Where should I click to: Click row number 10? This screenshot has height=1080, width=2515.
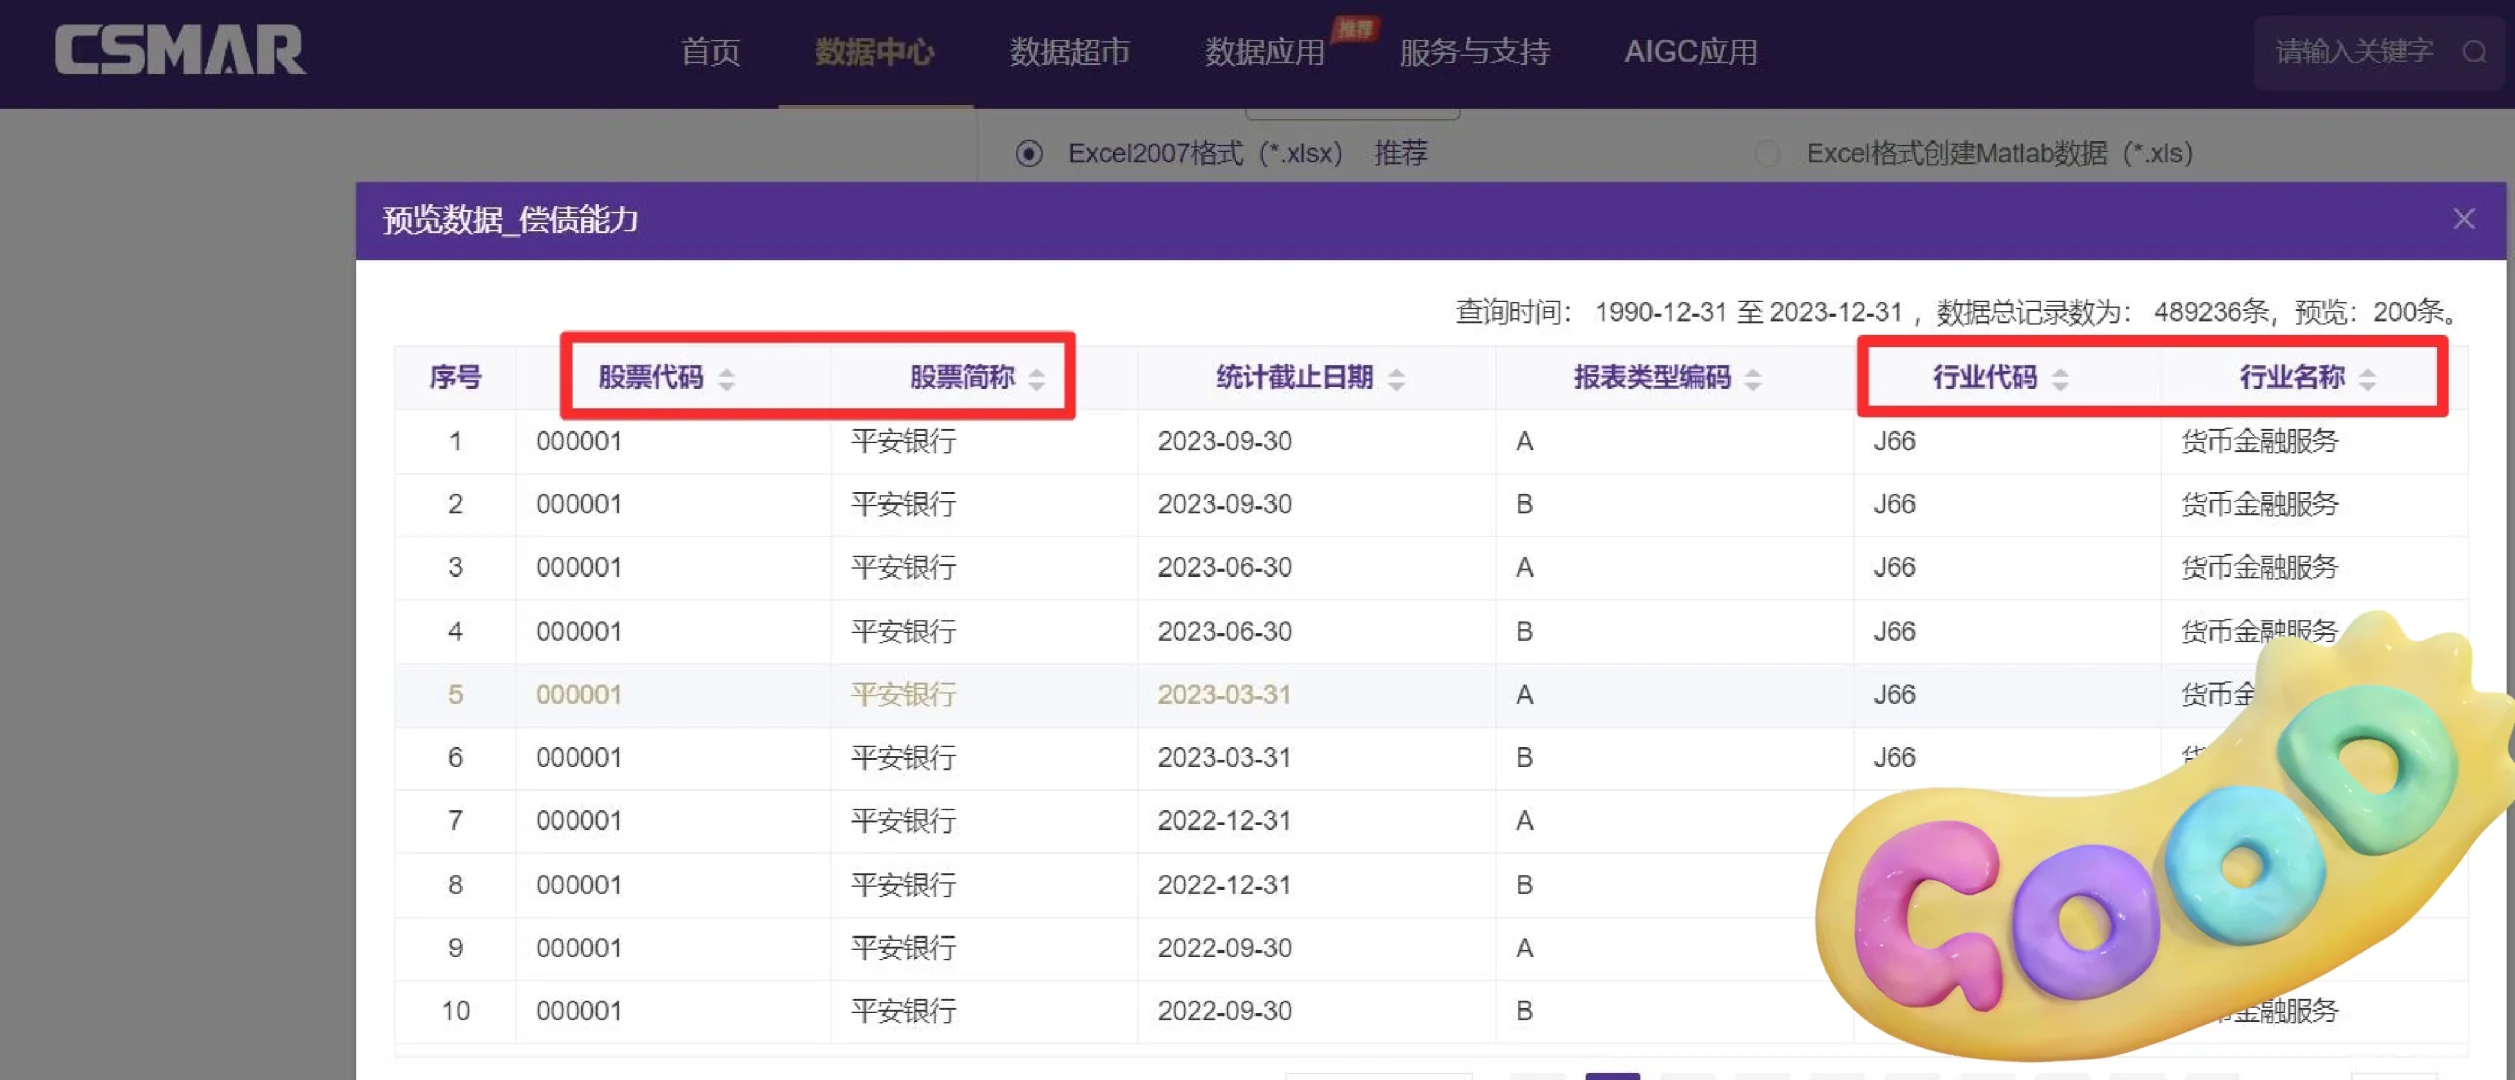pyautogui.click(x=455, y=1011)
